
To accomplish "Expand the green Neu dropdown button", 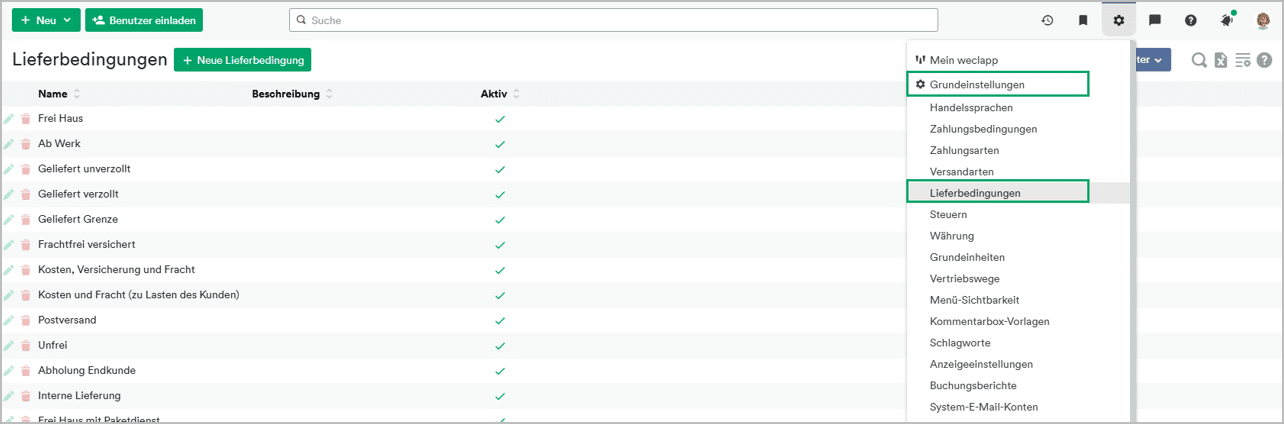I will click(45, 20).
